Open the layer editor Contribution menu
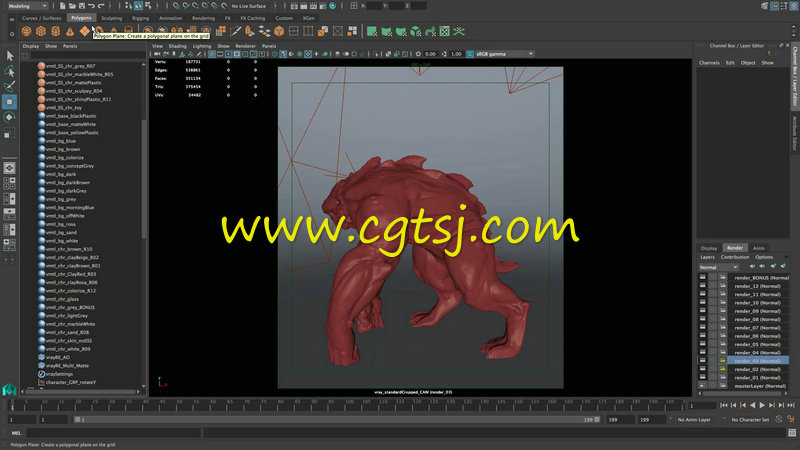The height and width of the screenshot is (450, 800). pyautogui.click(x=735, y=257)
